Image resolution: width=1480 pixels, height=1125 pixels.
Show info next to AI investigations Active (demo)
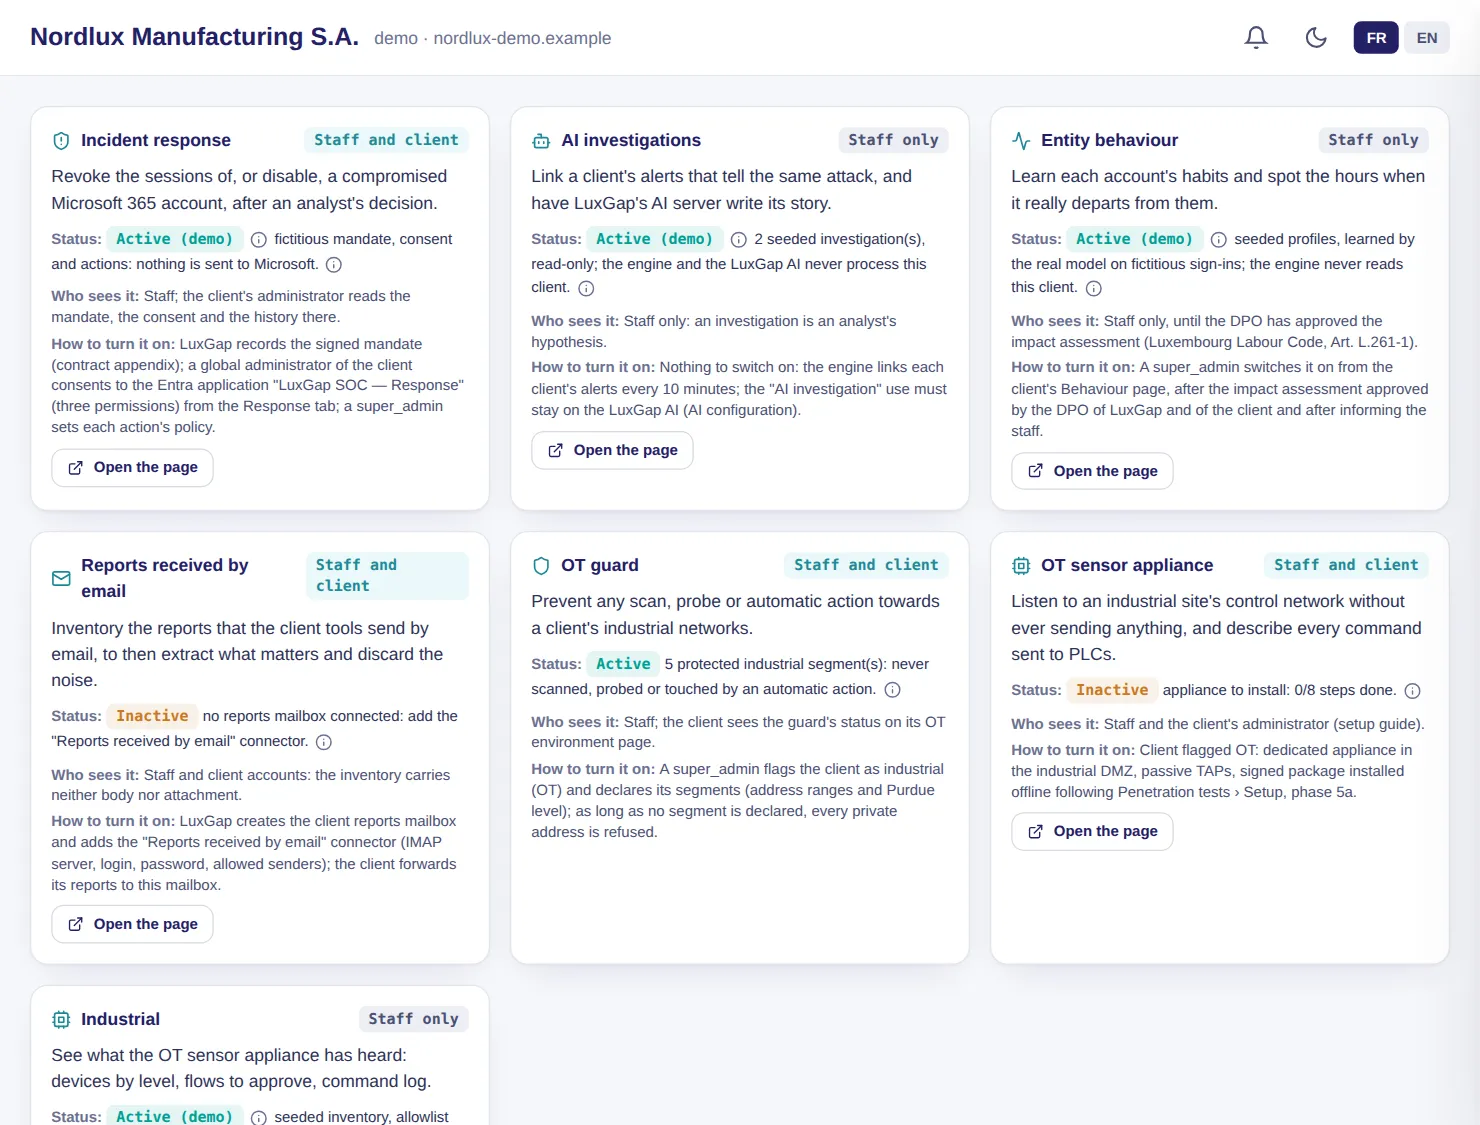[739, 240]
